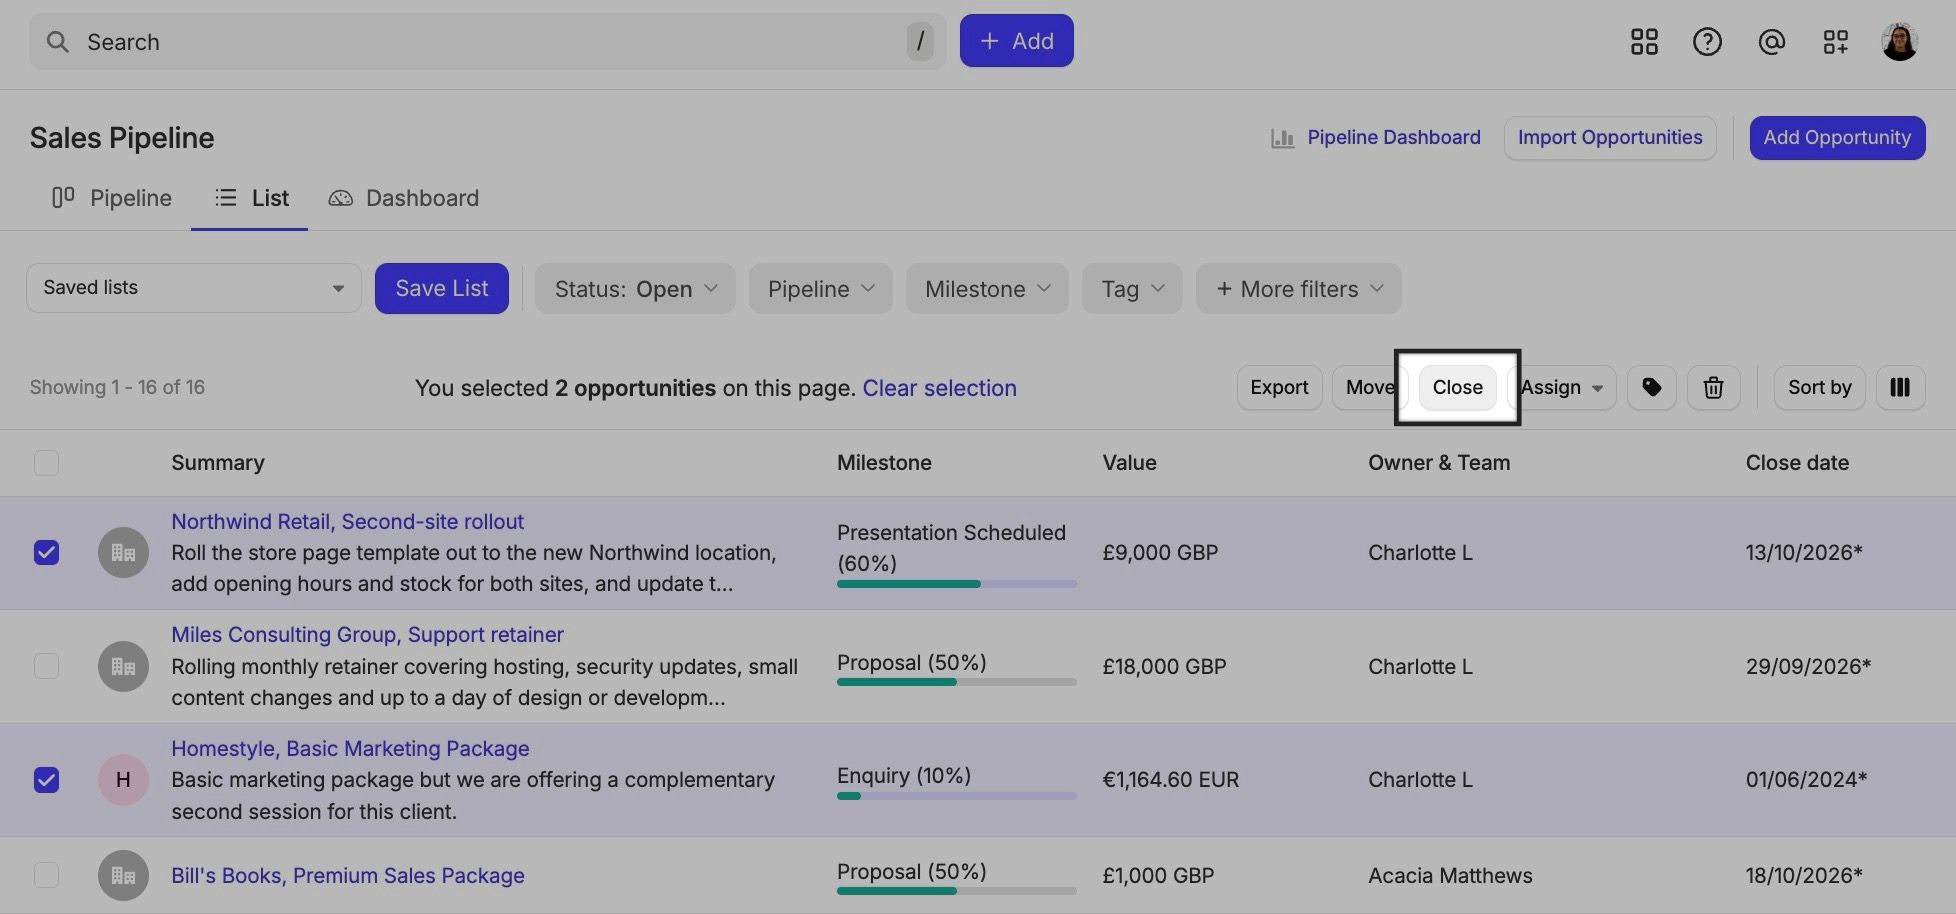
Task: Click the Add button beside search
Action: pyautogui.click(x=1016, y=41)
